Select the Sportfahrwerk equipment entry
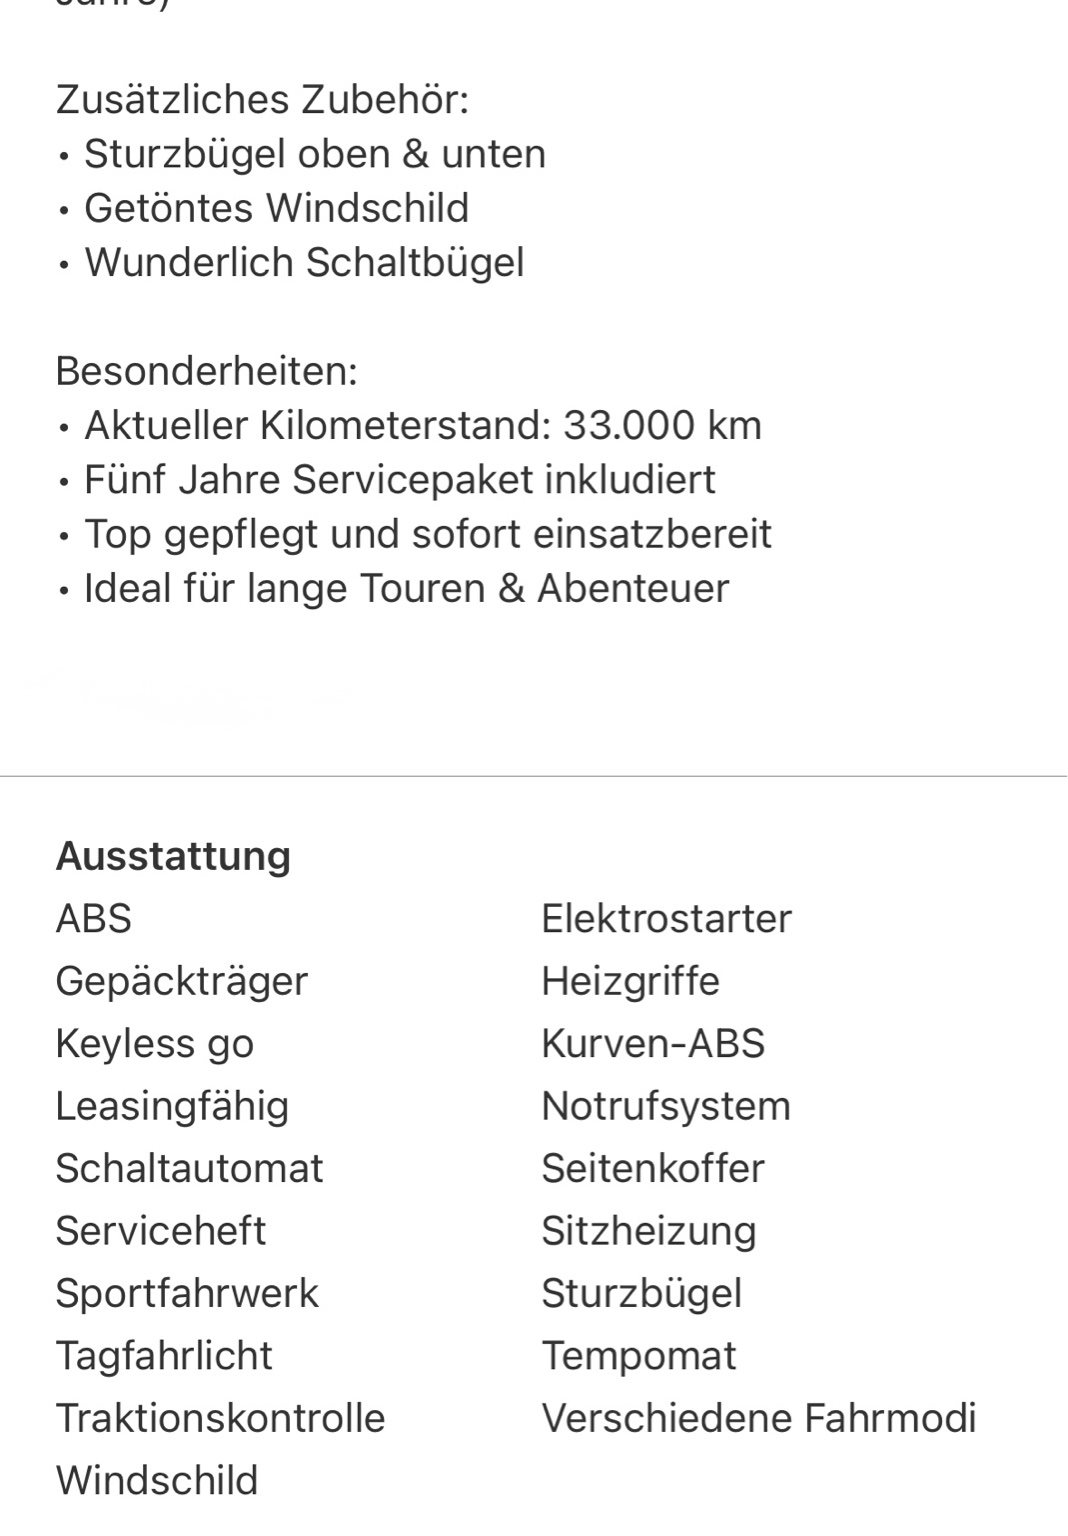This screenshot has height=1536, width=1068. (187, 1293)
